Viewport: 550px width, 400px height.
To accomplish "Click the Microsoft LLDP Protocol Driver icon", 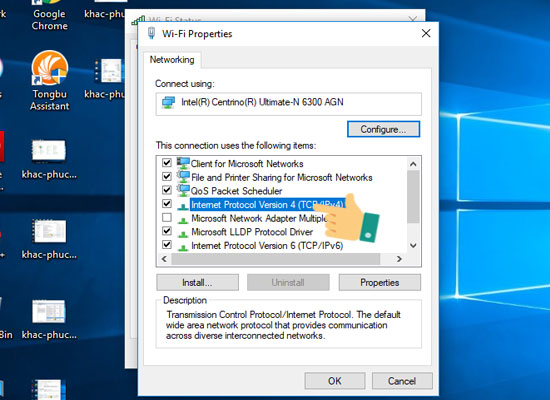I will 183,234.
